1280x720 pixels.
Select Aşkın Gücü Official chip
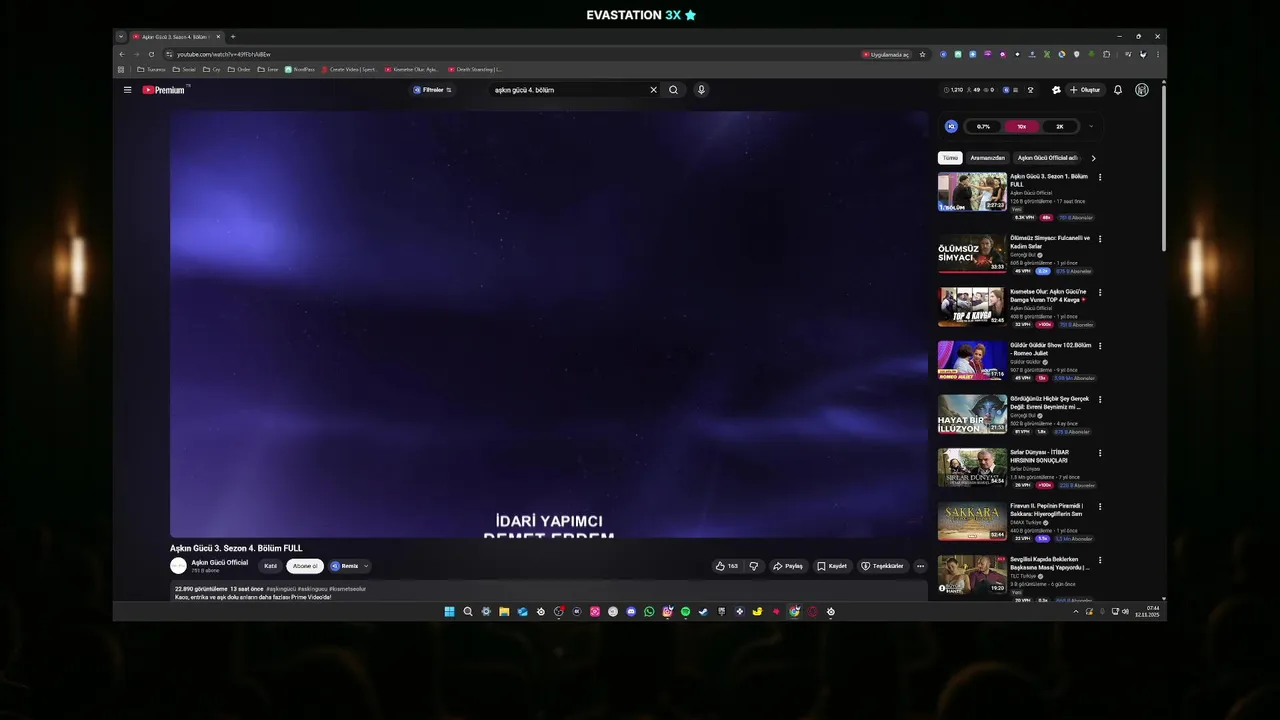(x=1047, y=158)
